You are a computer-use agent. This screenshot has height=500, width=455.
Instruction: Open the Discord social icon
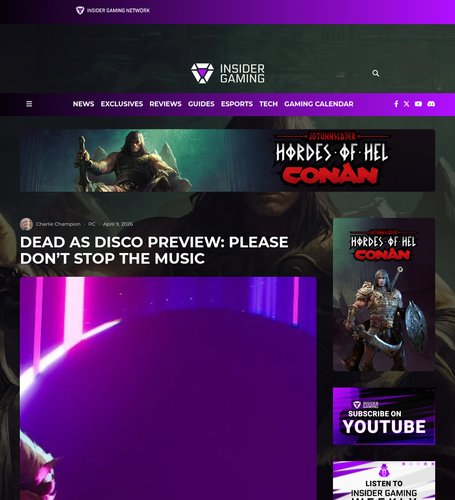tap(431, 104)
